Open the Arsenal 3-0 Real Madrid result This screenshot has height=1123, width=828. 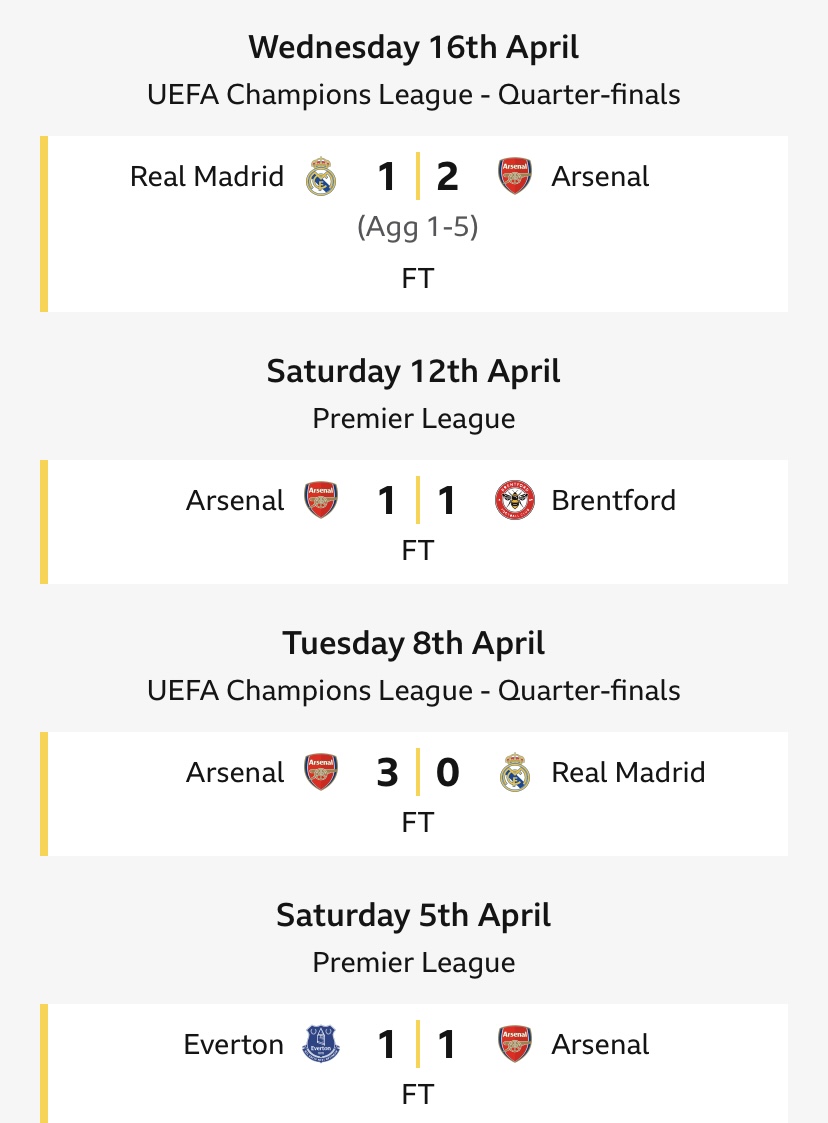[x=414, y=794]
